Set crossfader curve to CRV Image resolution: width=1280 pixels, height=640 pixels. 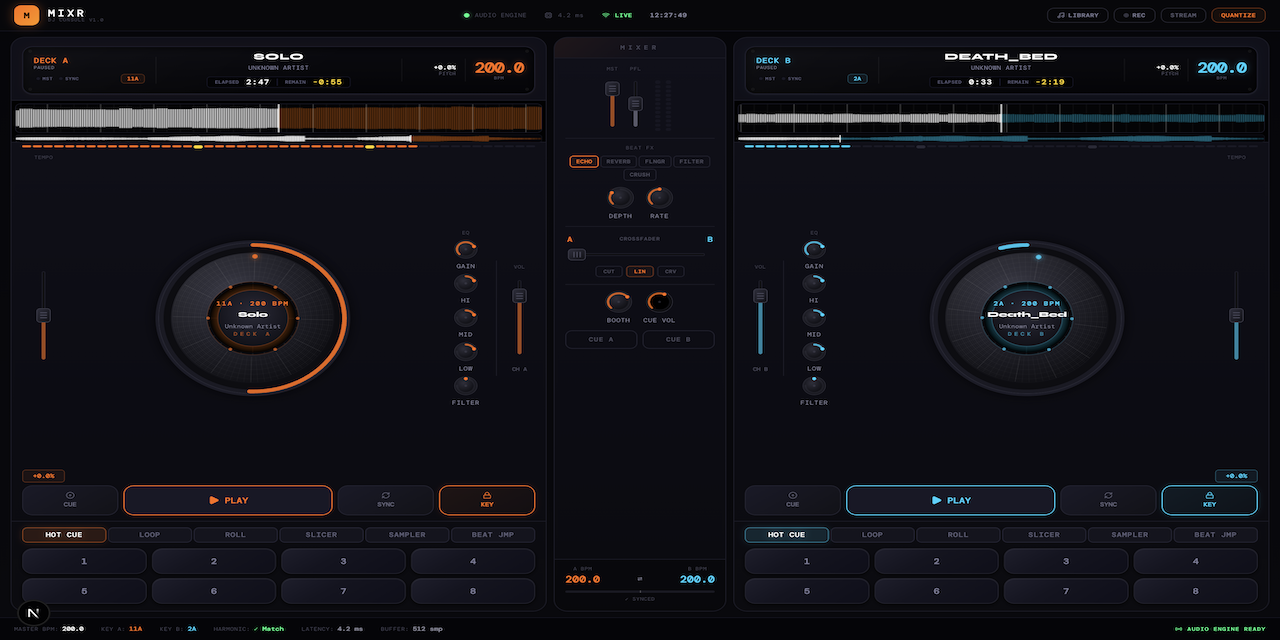(x=671, y=271)
